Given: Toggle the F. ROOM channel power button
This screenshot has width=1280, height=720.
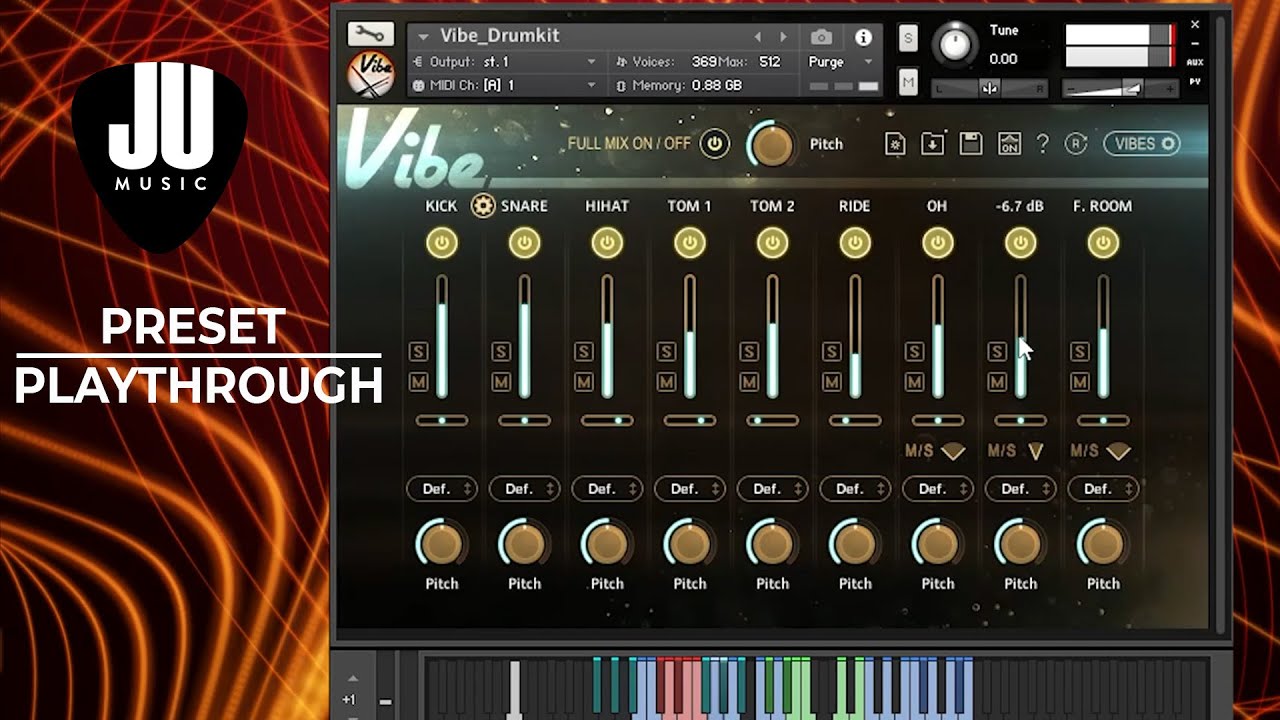Looking at the screenshot, I should pos(1103,243).
